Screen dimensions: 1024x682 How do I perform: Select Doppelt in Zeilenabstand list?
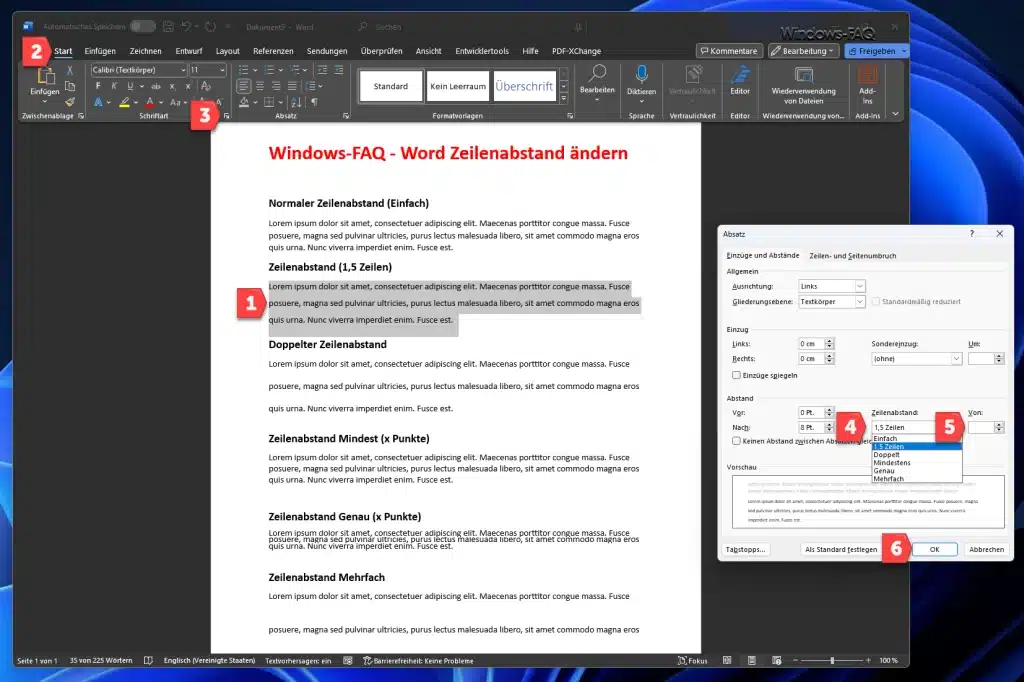pyautogui.click(x=917, y=455)
